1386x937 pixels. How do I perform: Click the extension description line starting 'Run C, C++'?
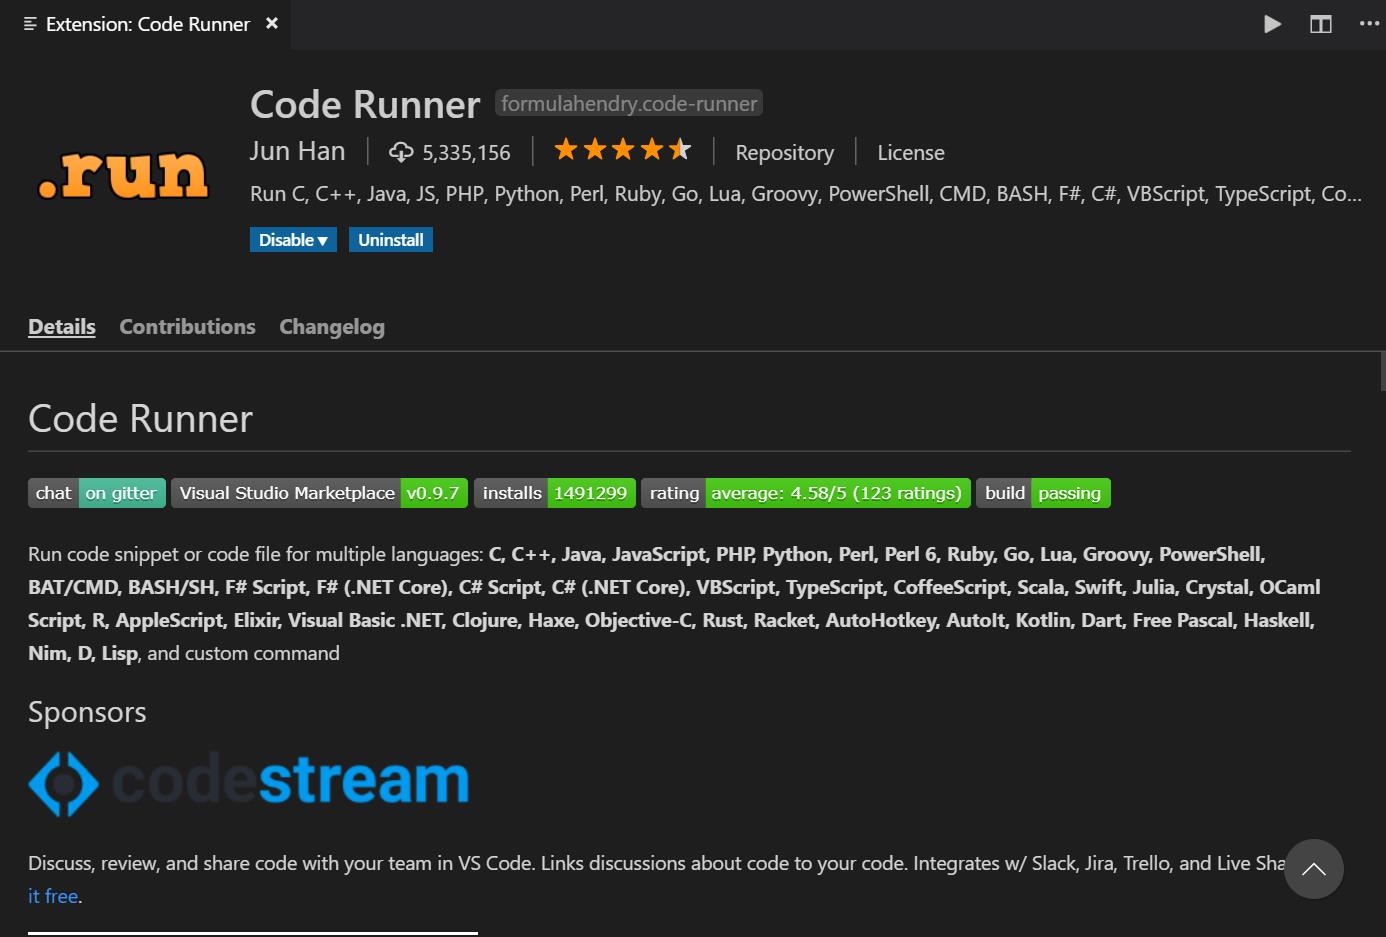[x=806, y=194]
